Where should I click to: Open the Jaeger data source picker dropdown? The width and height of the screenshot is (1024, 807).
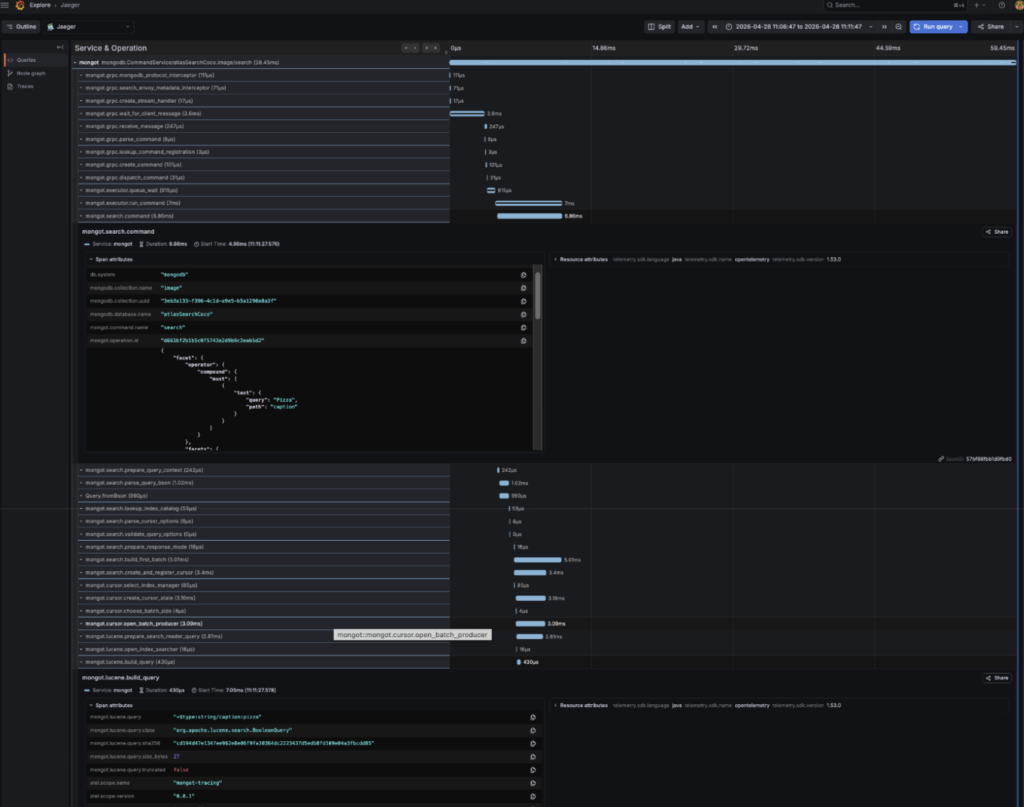click(x=89, y=27)
